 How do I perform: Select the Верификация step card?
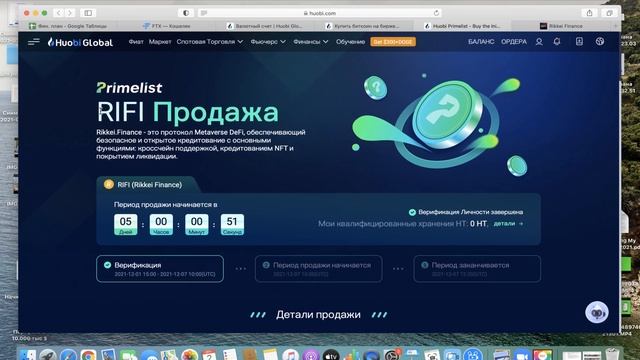coord(160,269)
